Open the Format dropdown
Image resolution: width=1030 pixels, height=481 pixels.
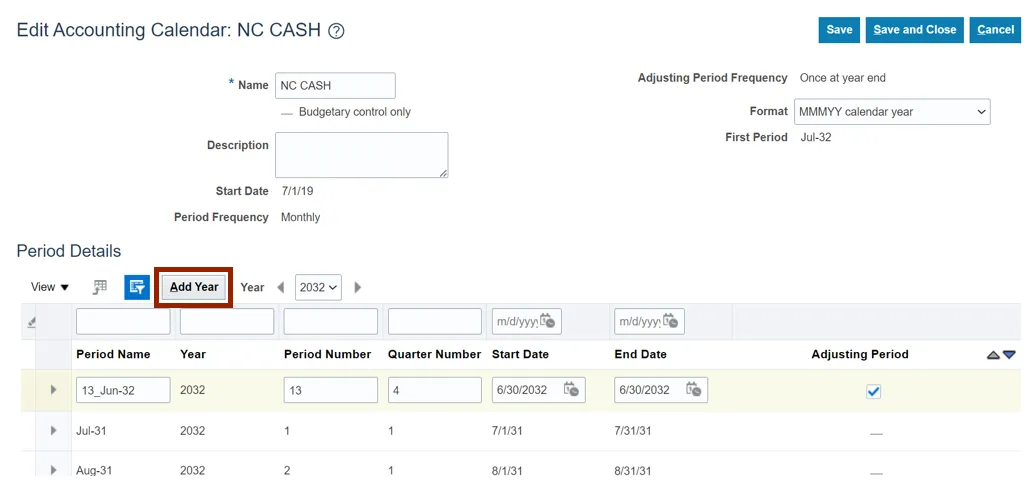[892, 112]
